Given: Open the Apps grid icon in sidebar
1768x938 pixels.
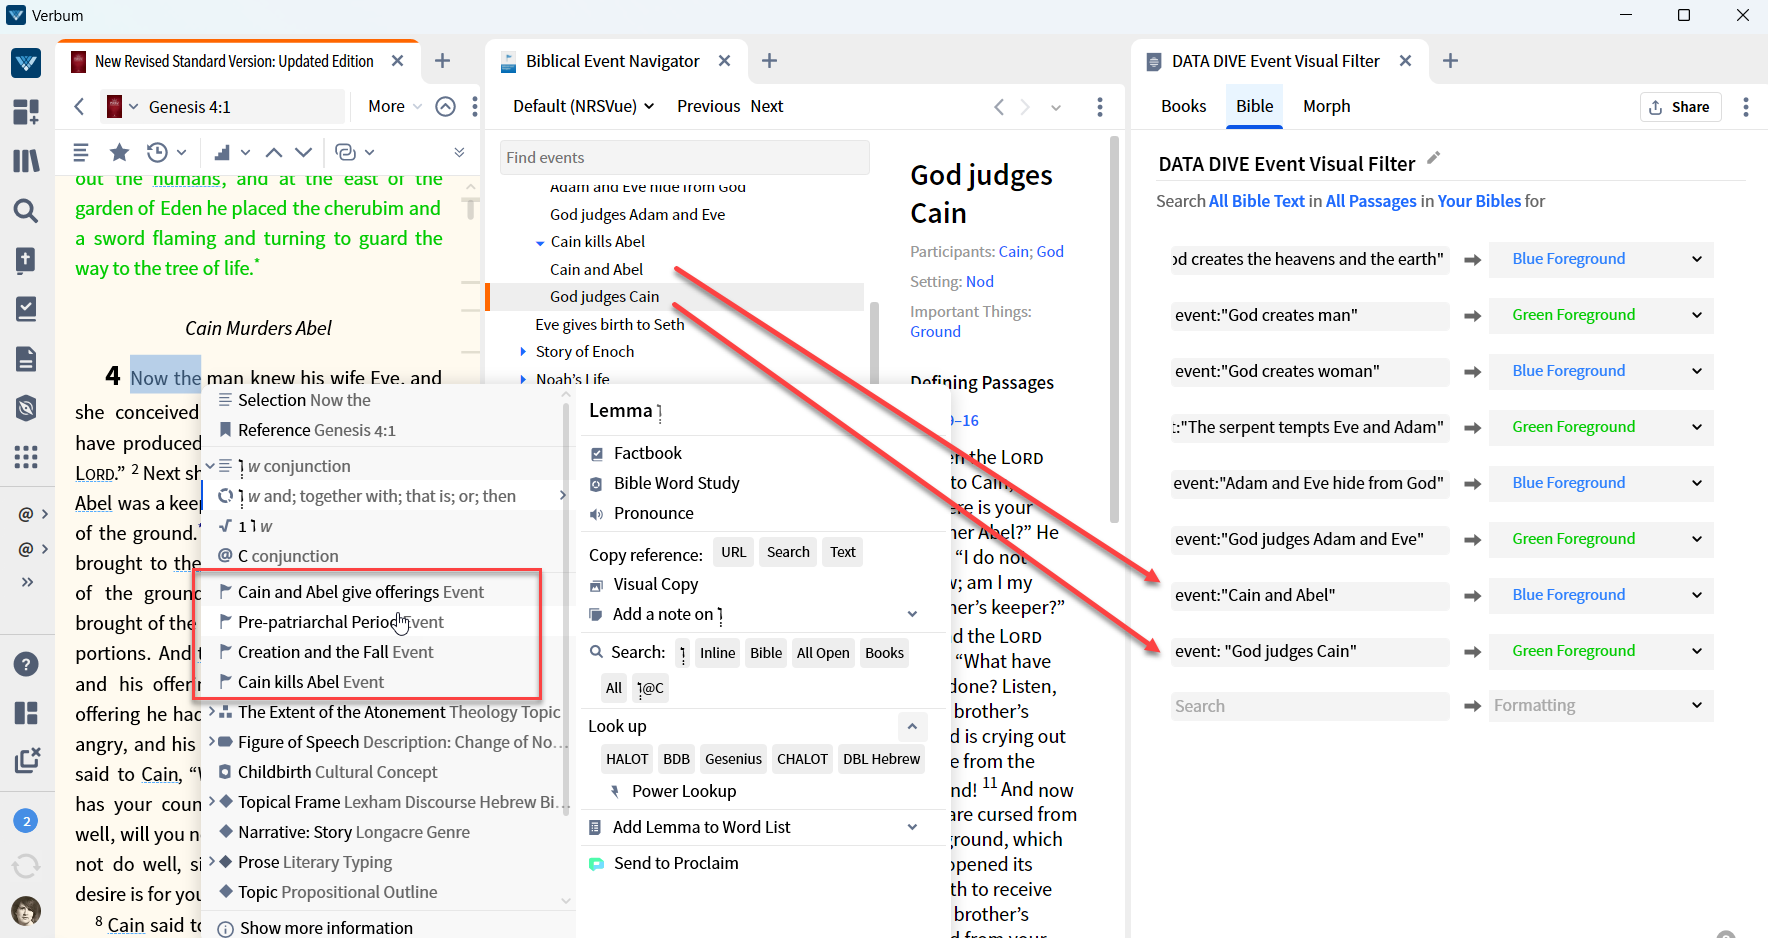Looking at the screenshot, I should click(x=26, y=457).
